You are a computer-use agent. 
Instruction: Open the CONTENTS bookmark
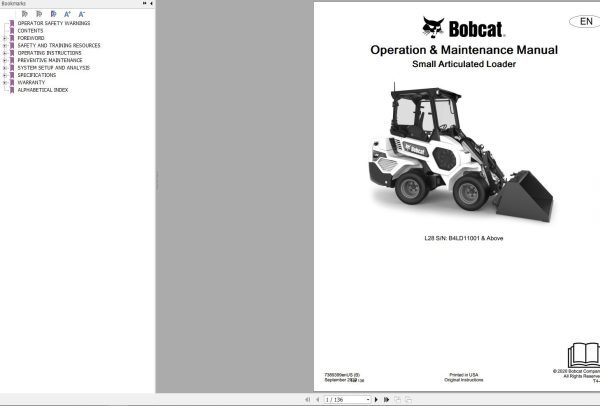[30, 31]
